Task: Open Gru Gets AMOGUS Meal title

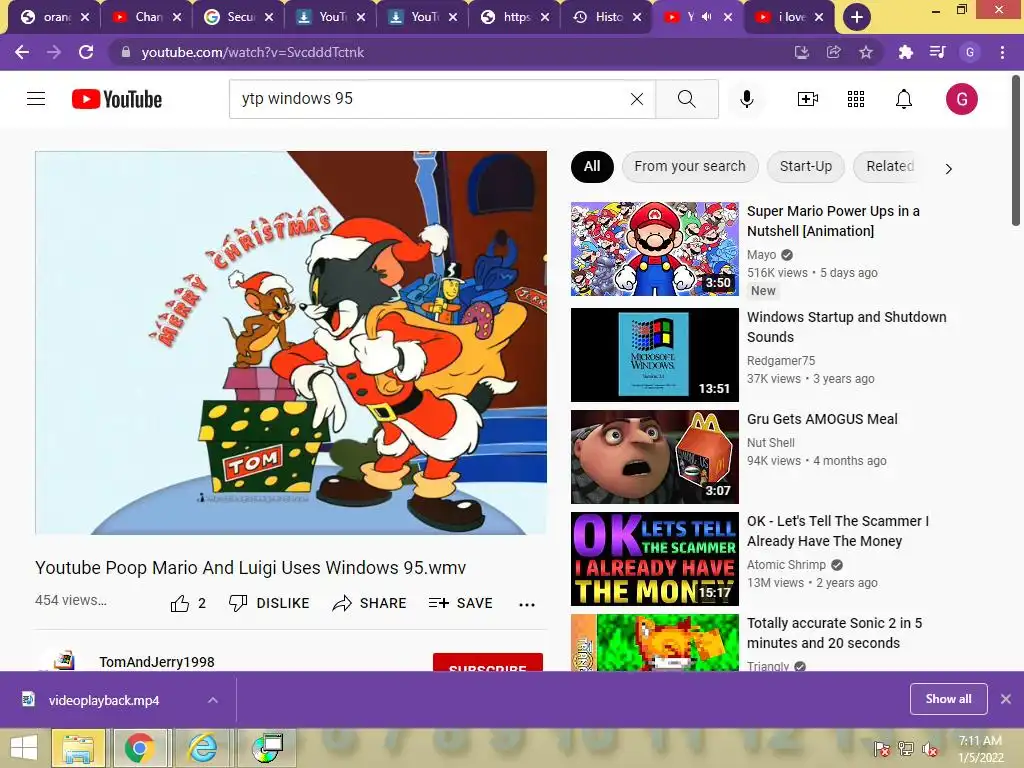Action: tap(822, 419)
